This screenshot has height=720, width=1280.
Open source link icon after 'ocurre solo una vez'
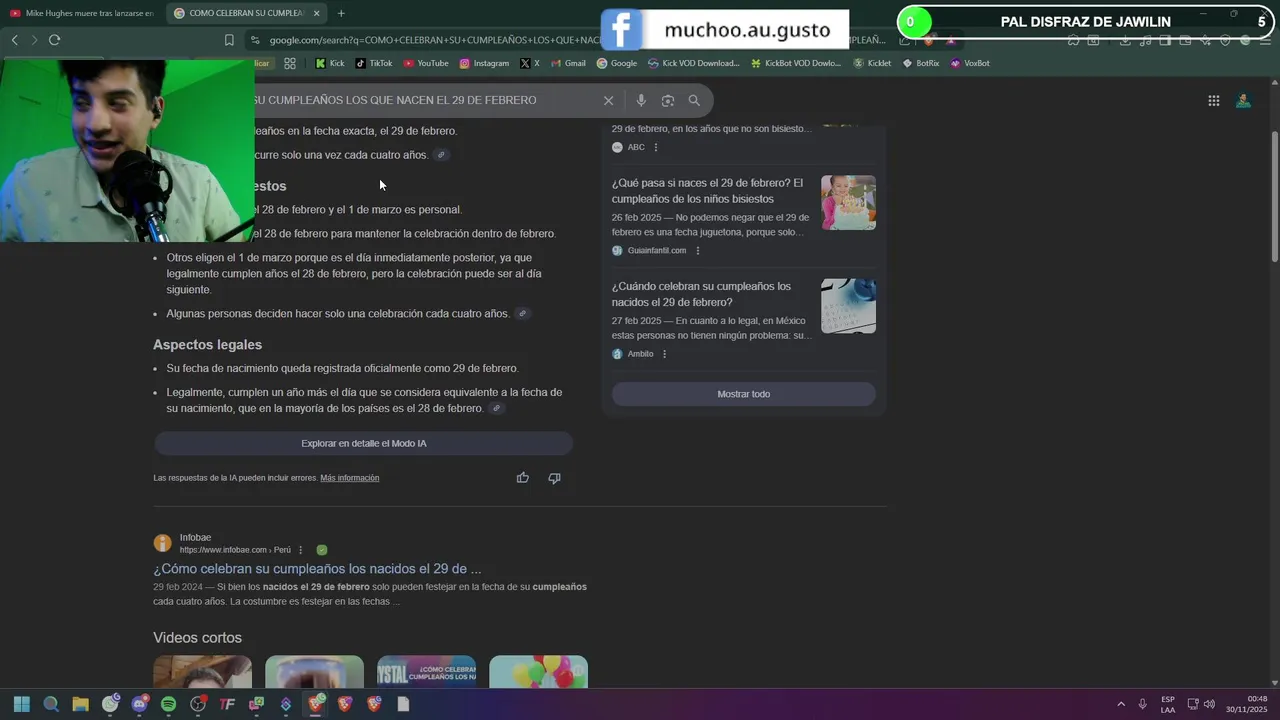(x=441, y=155)
